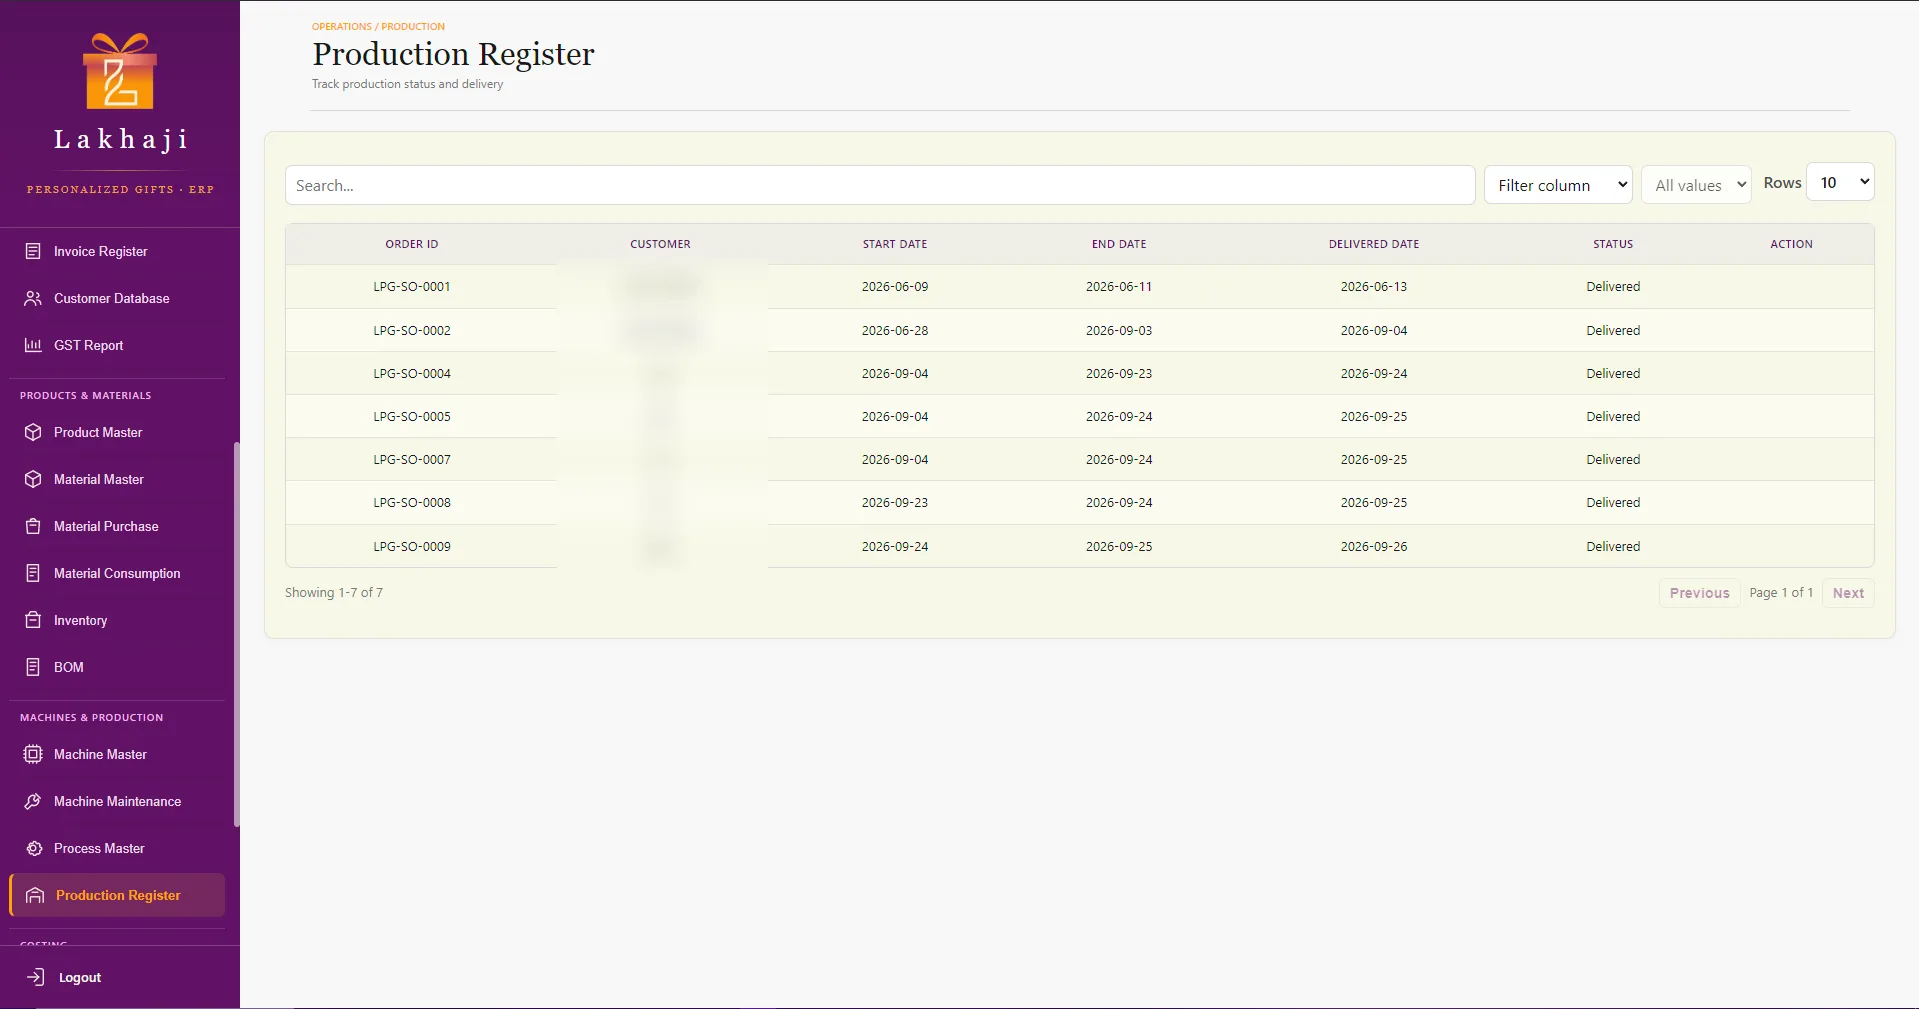Sort by ORDER ID column header
1919x1009 pixels.
(x=412, y=244)
